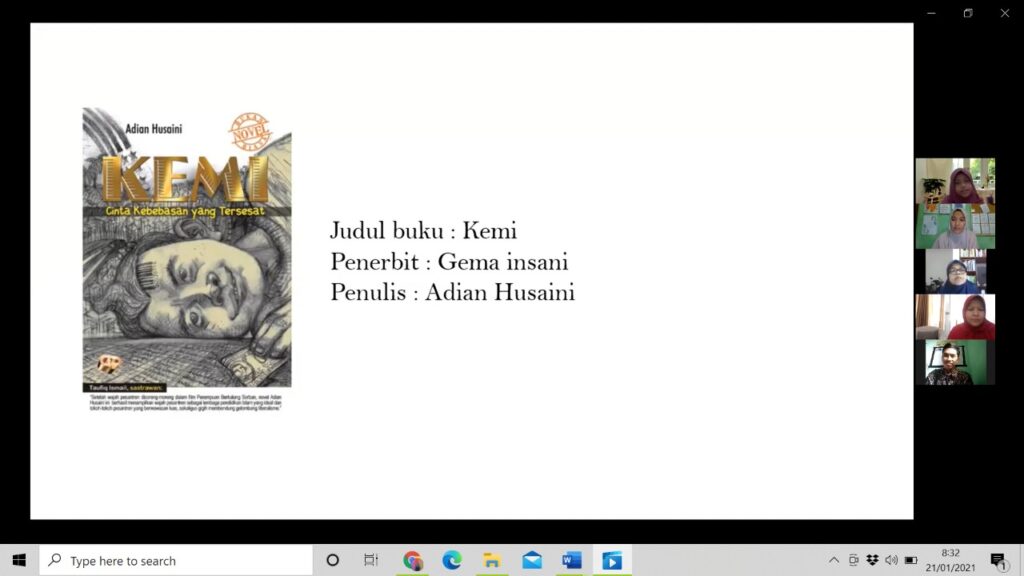Screen dimensions: 1024x576
Task: Open Microsoft Edge from the taskbar
Action: coord(452,560)
